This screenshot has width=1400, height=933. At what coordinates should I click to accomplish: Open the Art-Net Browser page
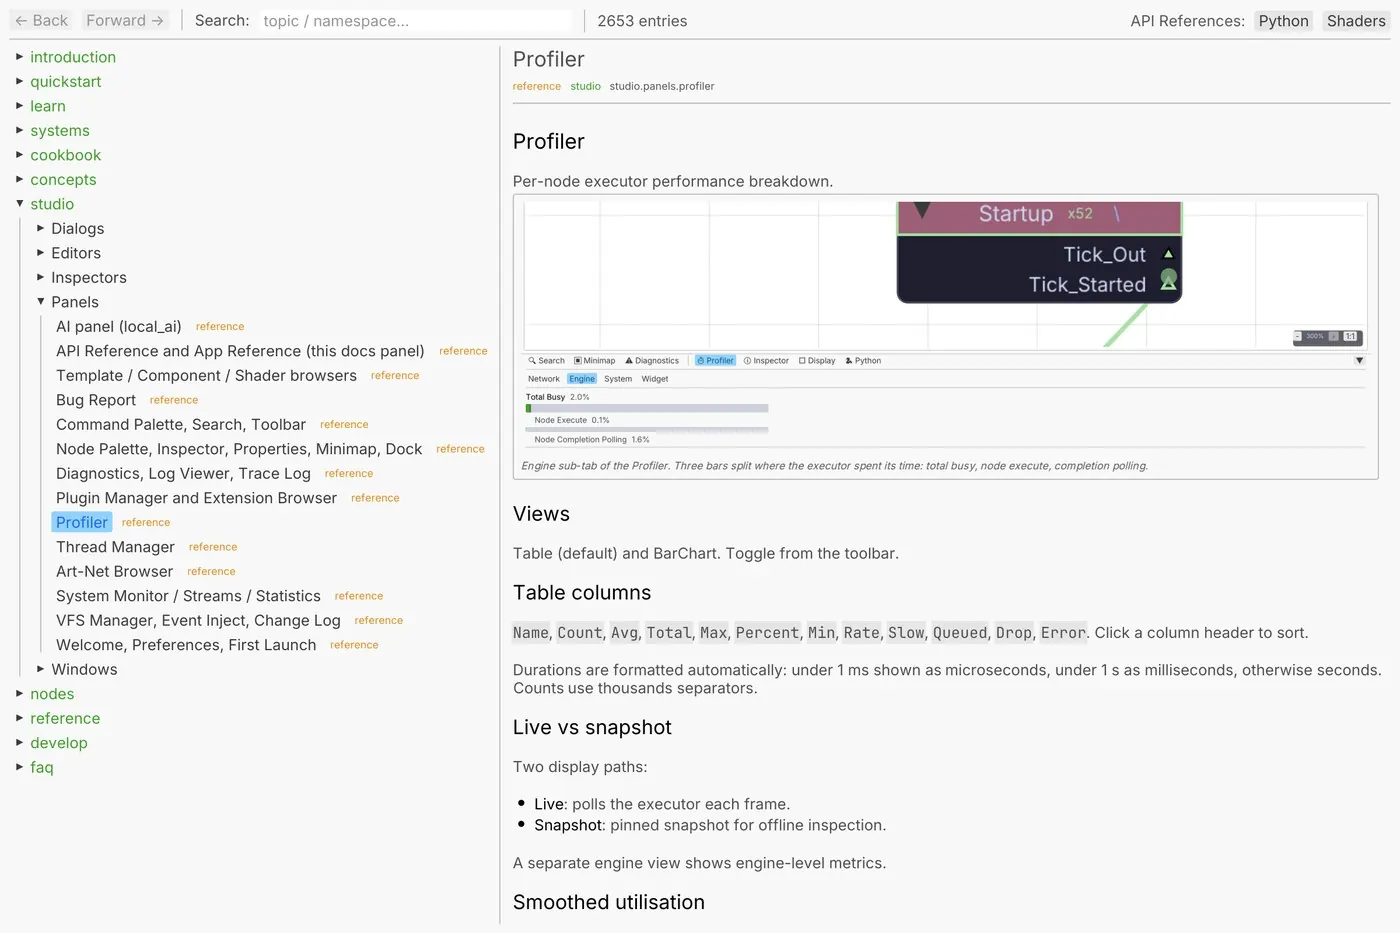114,572
